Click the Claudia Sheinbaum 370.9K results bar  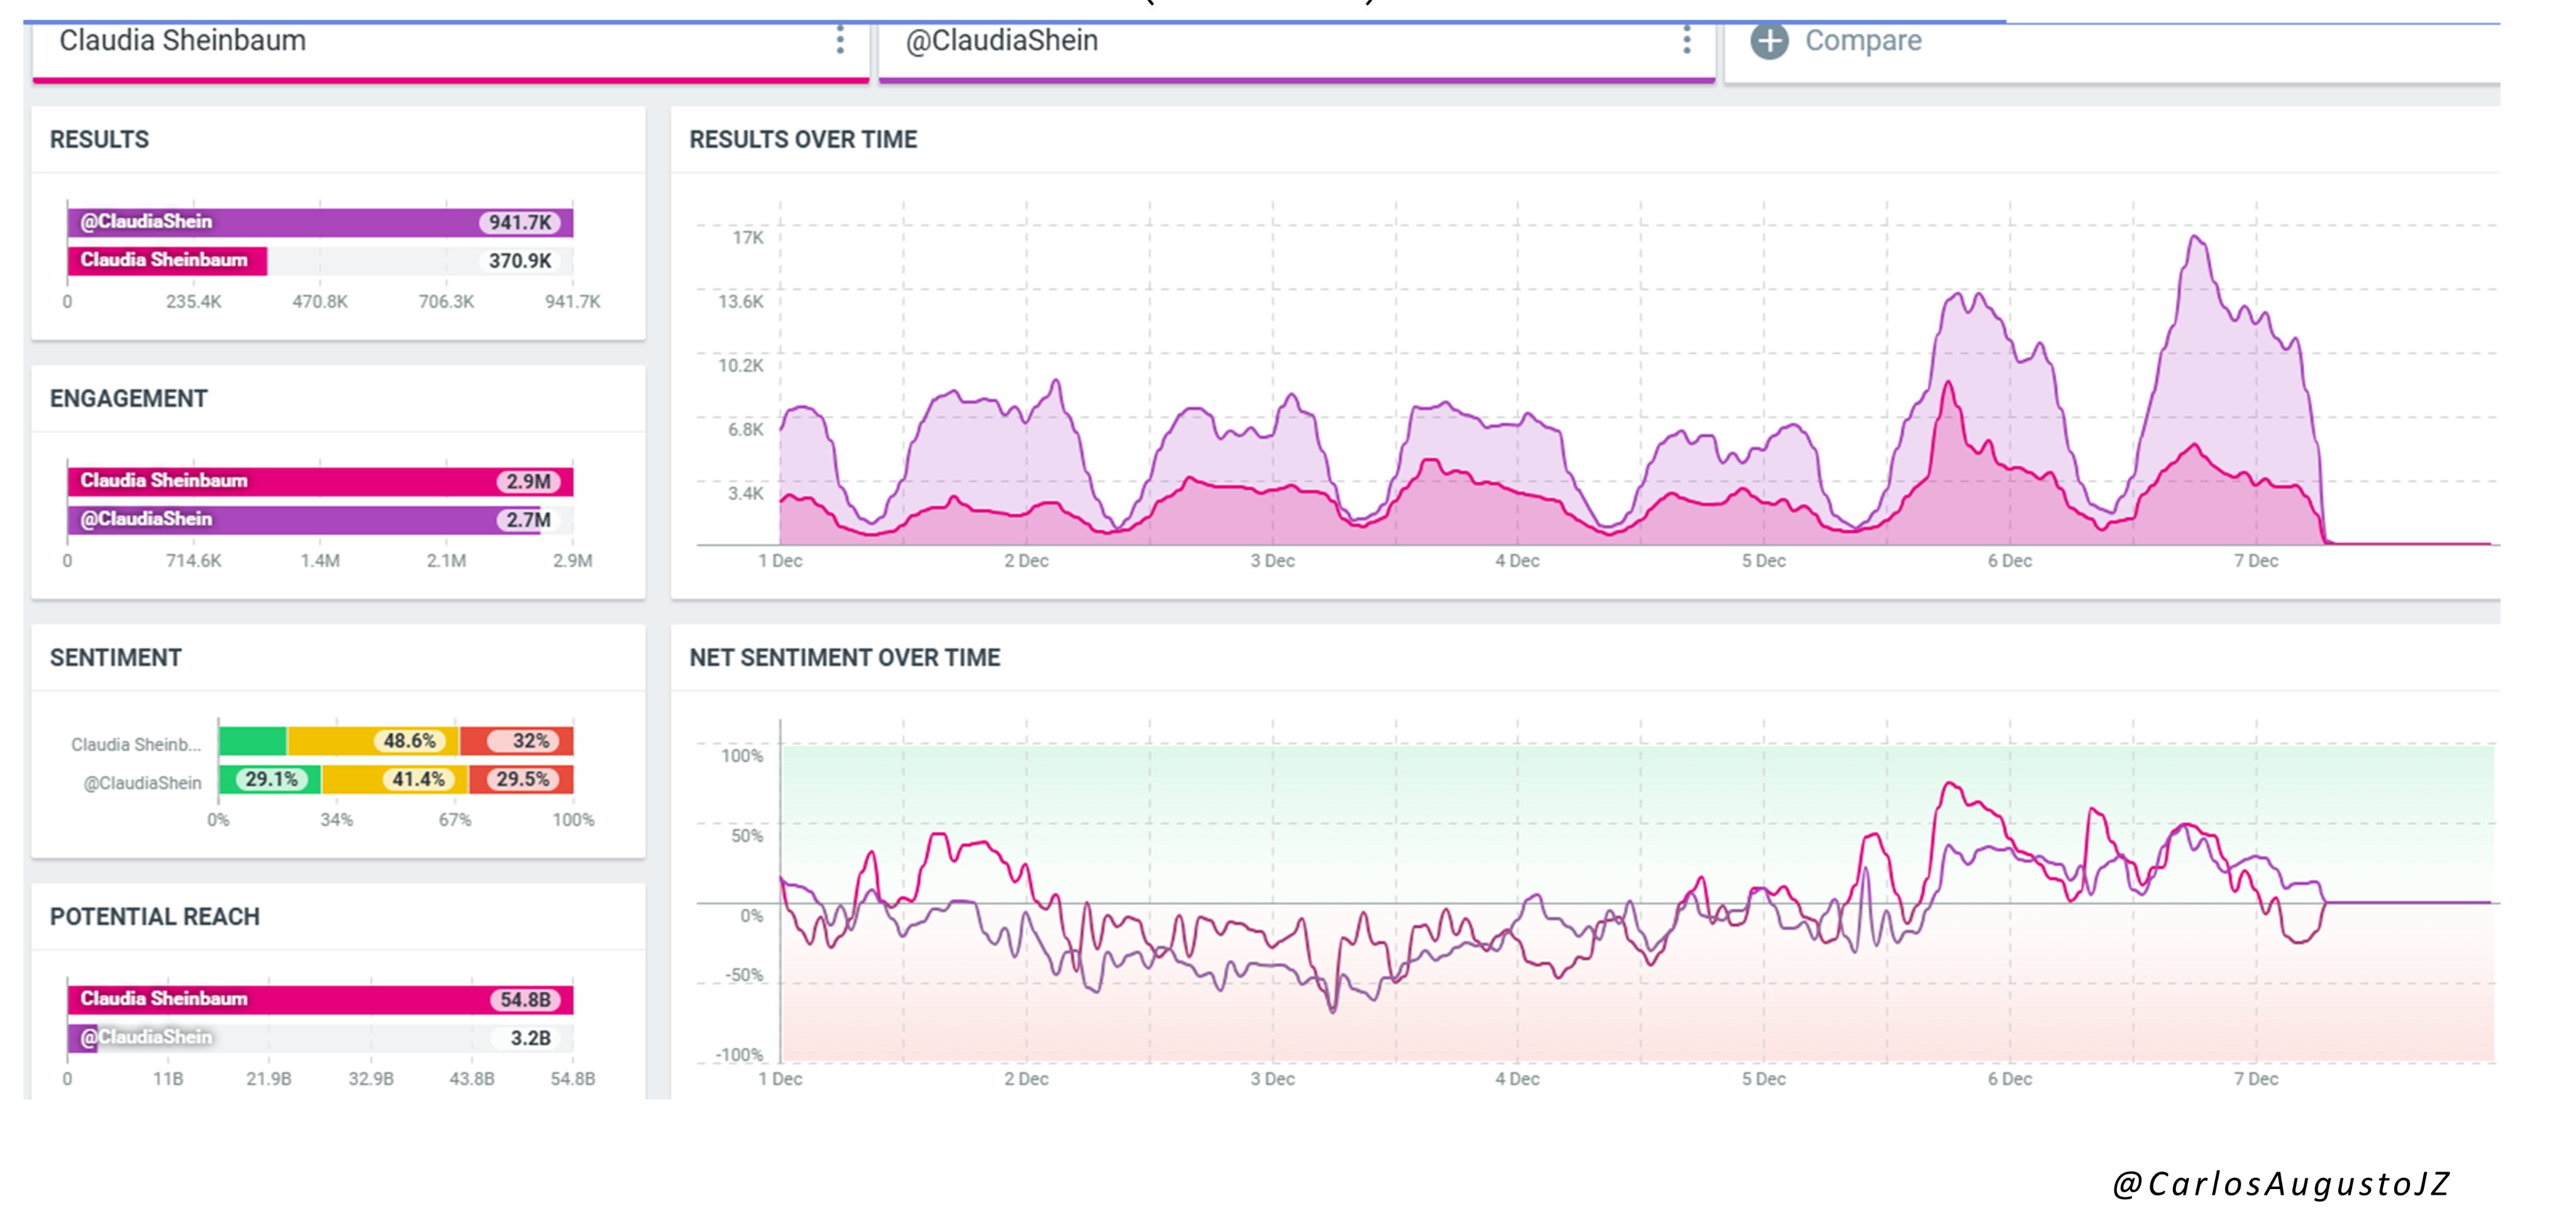(167, 260)
